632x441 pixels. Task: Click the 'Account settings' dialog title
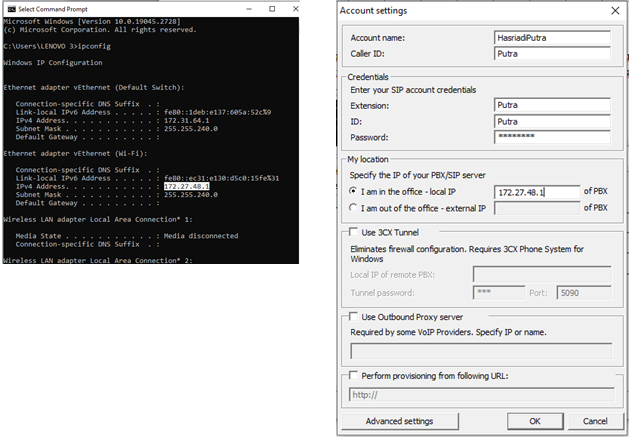coord(373,11)
